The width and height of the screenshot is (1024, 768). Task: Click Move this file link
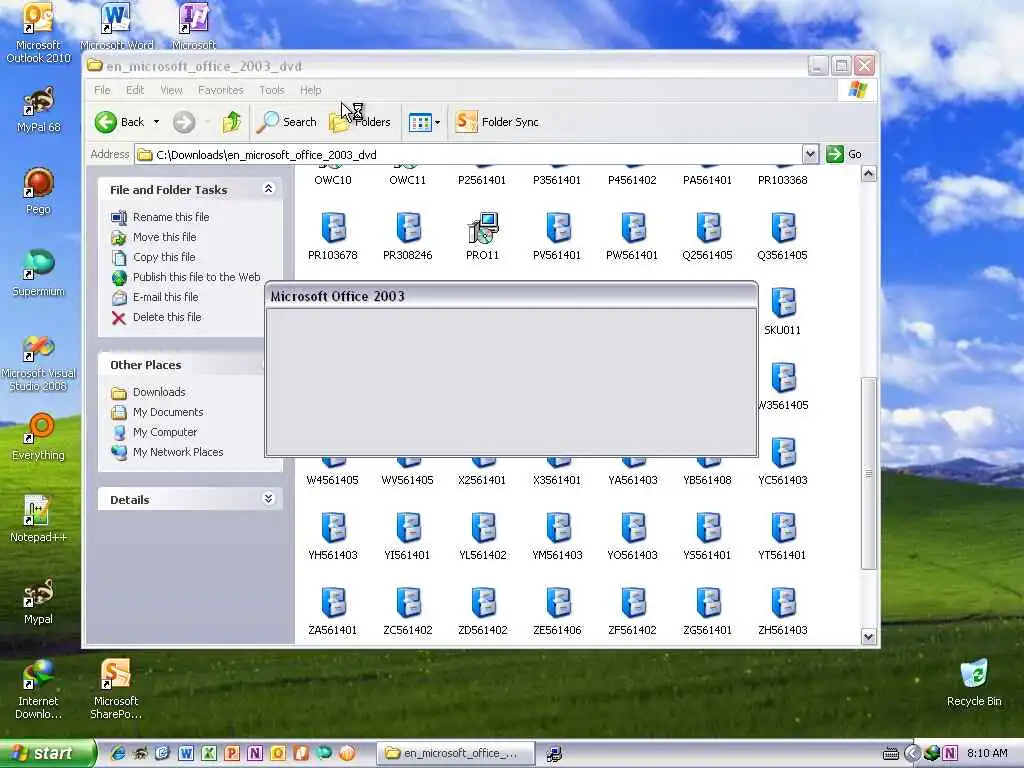(165, 237)
